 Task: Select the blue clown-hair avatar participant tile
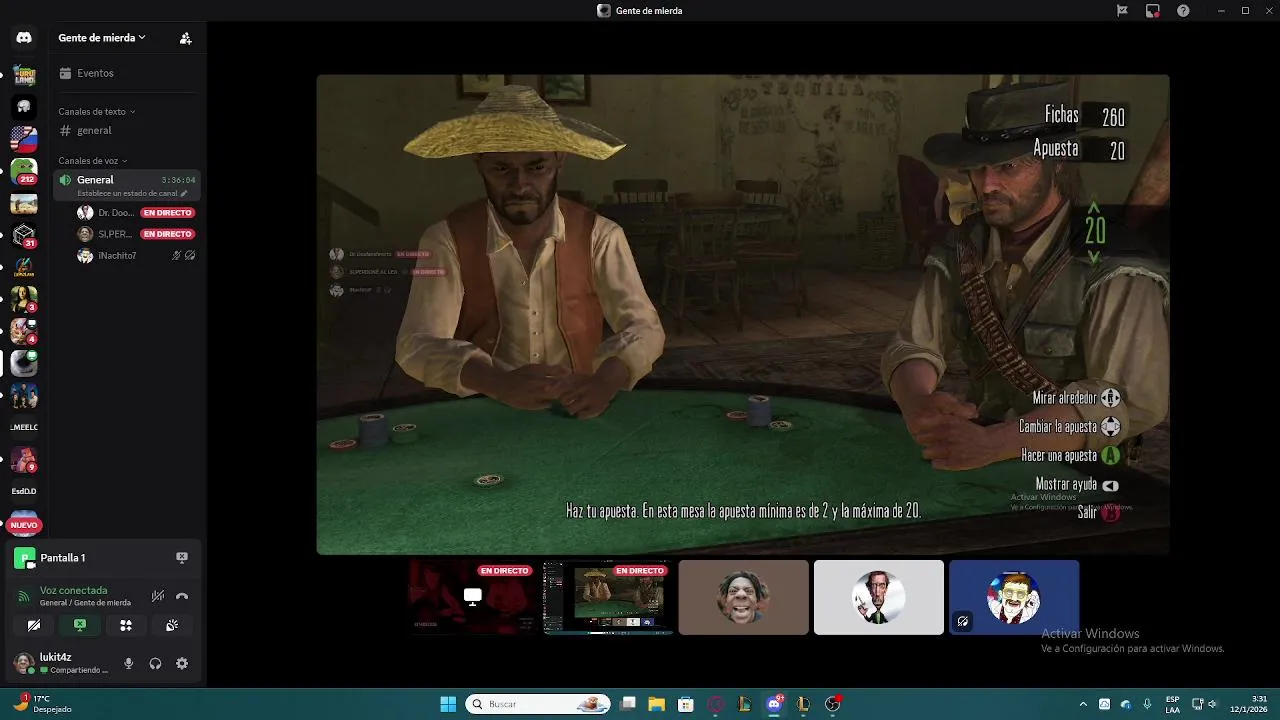pos(1014,597)
